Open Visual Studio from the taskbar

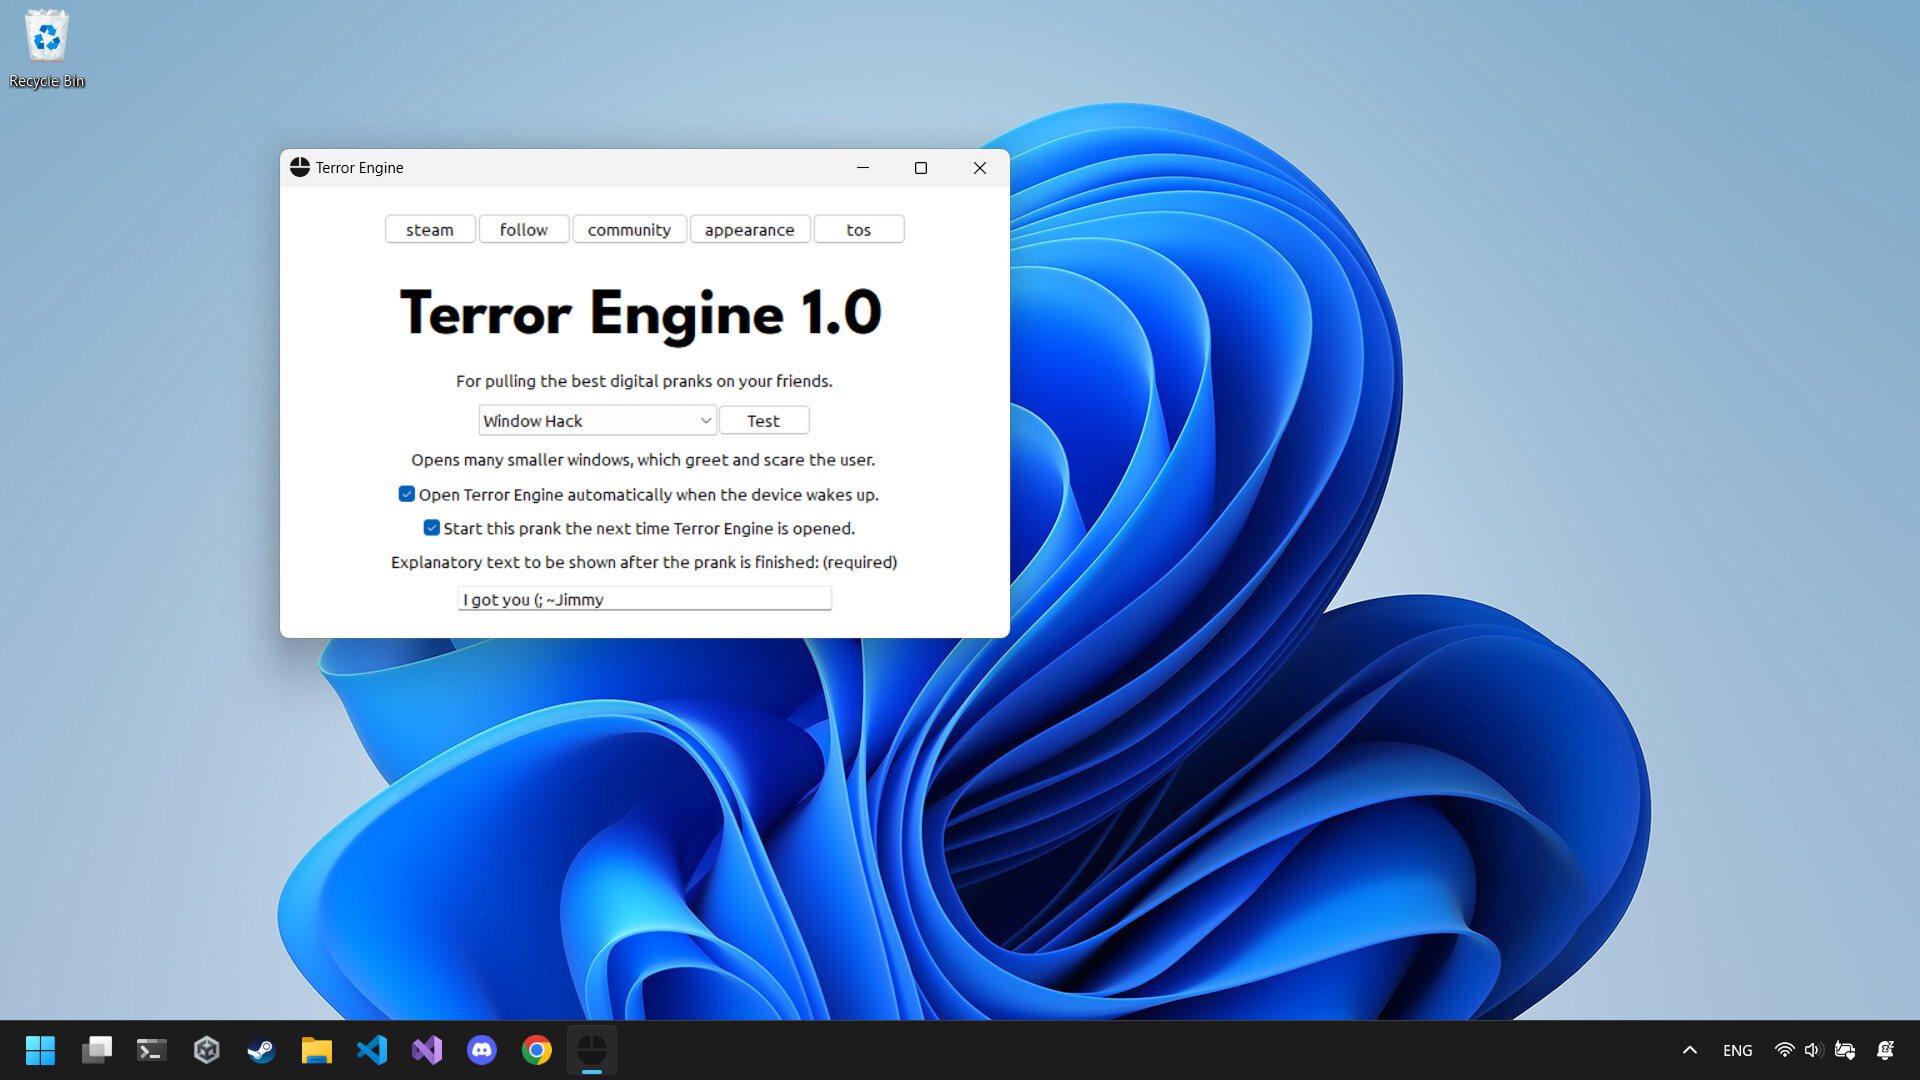427,1050
